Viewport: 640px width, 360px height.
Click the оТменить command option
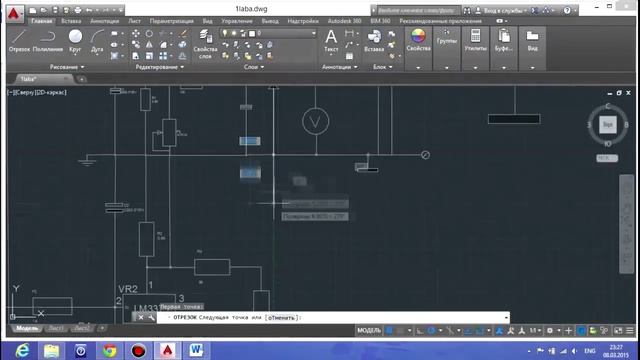click(282, 318)
